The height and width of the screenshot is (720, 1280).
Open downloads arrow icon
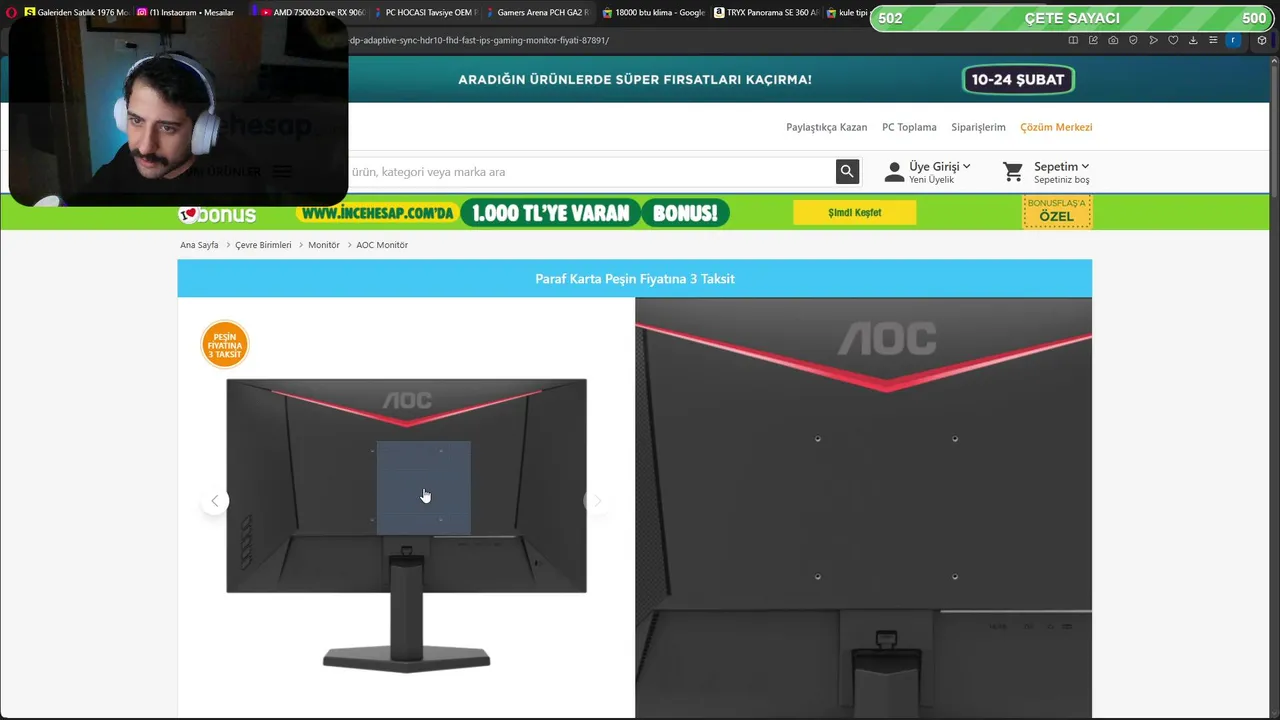pos(1193,40)
